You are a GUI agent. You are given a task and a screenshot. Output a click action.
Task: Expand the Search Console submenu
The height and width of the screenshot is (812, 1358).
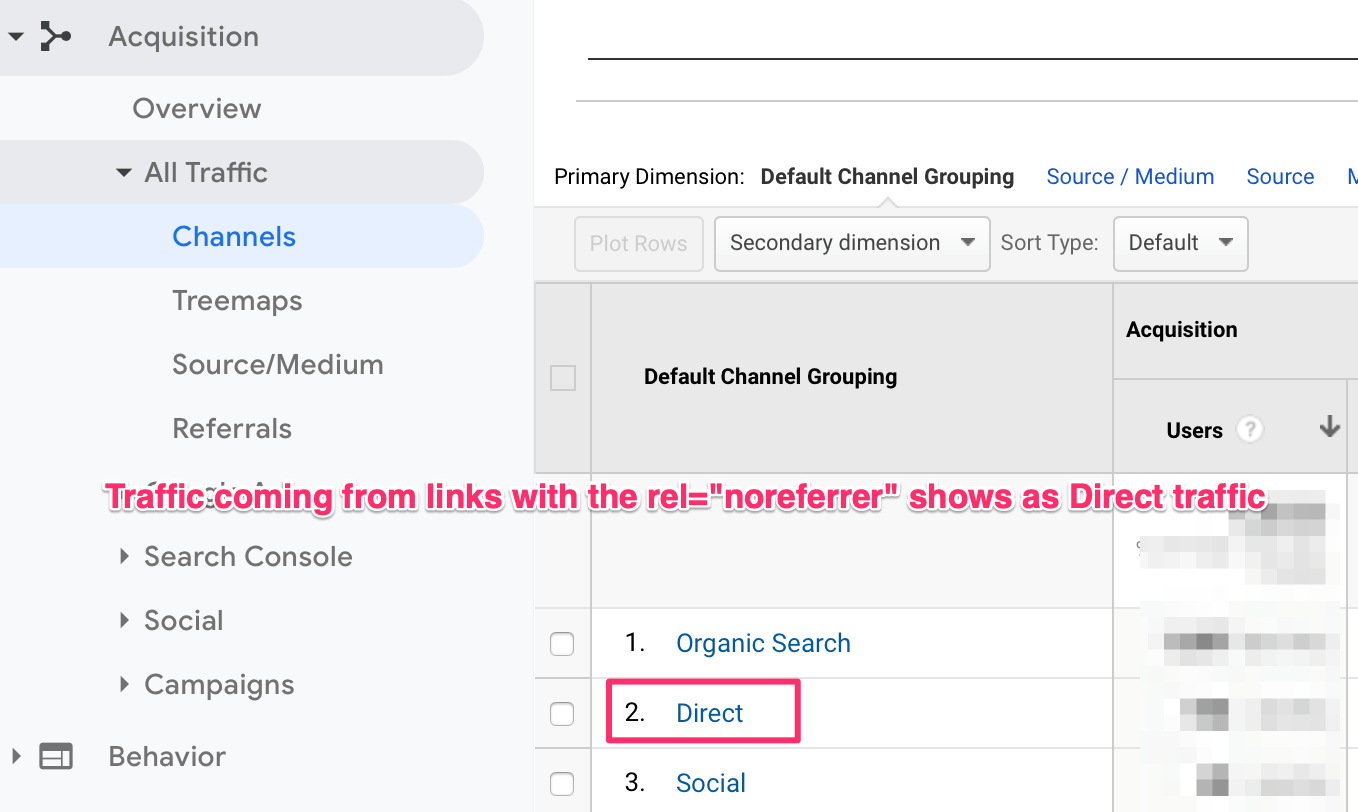(x=124, y=557)
